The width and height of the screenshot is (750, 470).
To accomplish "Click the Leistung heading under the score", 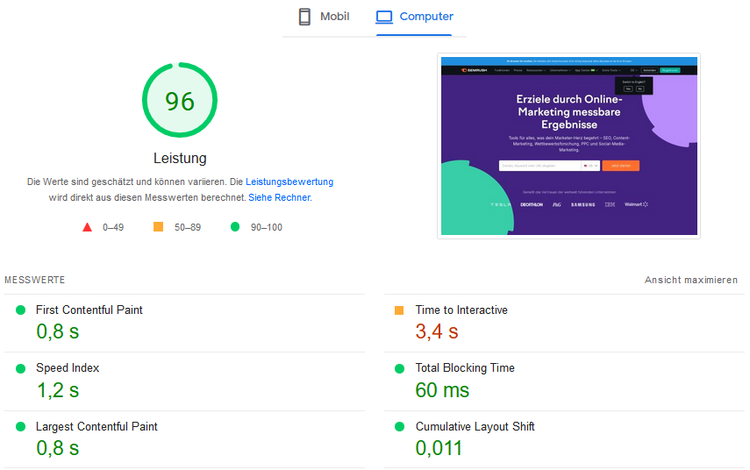I will pos(180,158).
